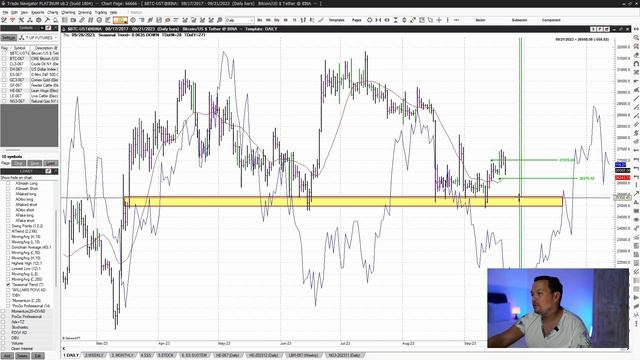Check the Swing Points indicator checkbox

(x=8, y=226)
